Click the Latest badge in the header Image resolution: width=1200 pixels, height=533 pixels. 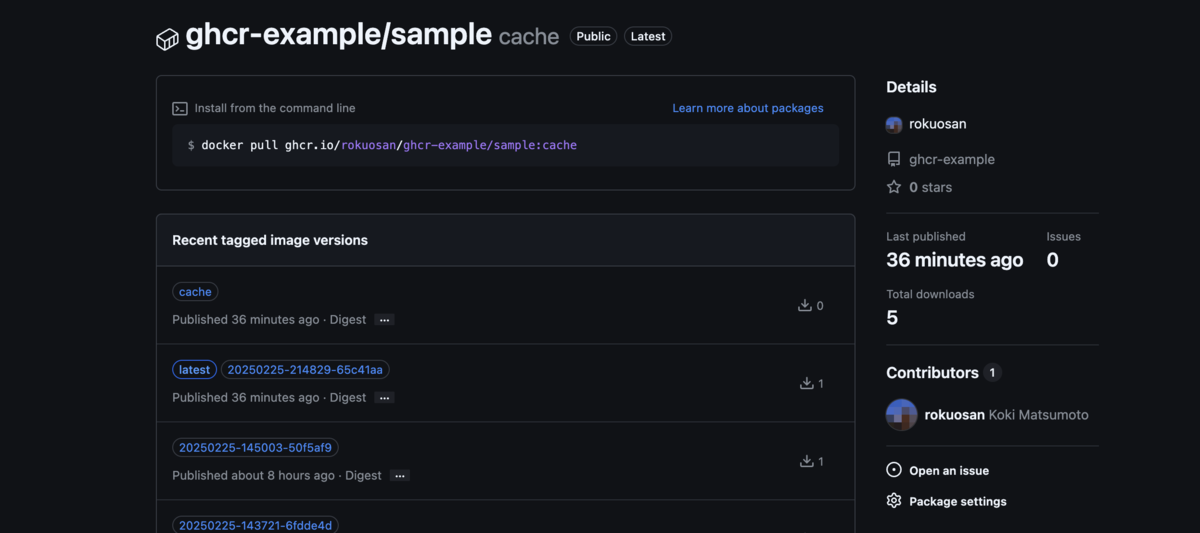point(648,36)
